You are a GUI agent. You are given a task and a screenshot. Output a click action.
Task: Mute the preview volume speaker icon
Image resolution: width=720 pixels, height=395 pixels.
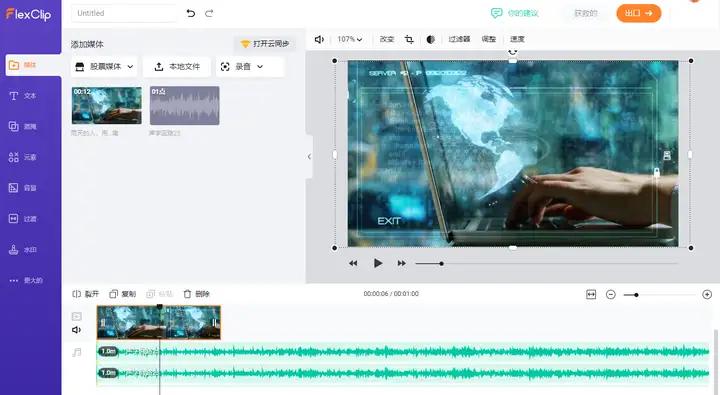click(319, 40)
